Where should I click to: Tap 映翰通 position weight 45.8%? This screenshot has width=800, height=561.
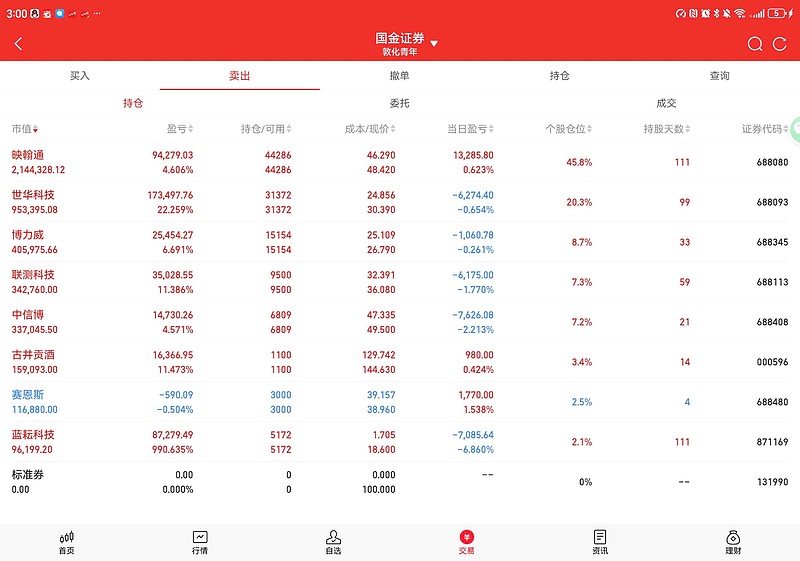pyautogui.click(x=579, y=162)
